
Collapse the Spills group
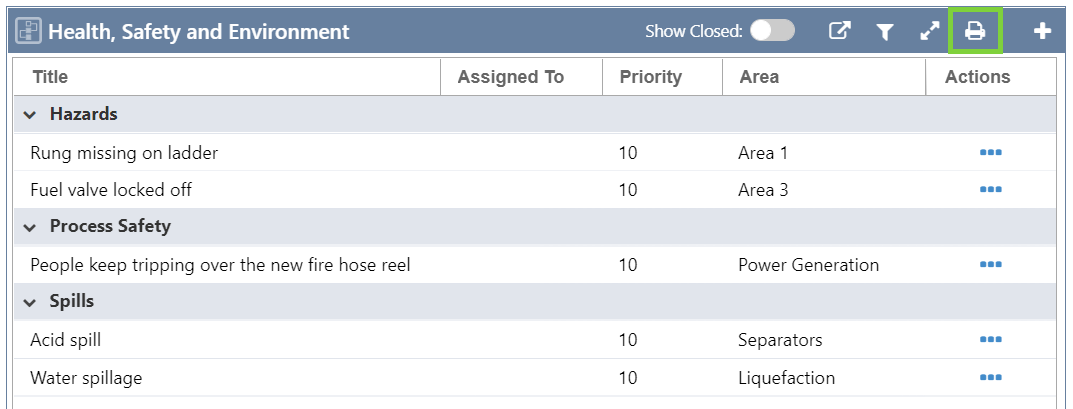29,302
